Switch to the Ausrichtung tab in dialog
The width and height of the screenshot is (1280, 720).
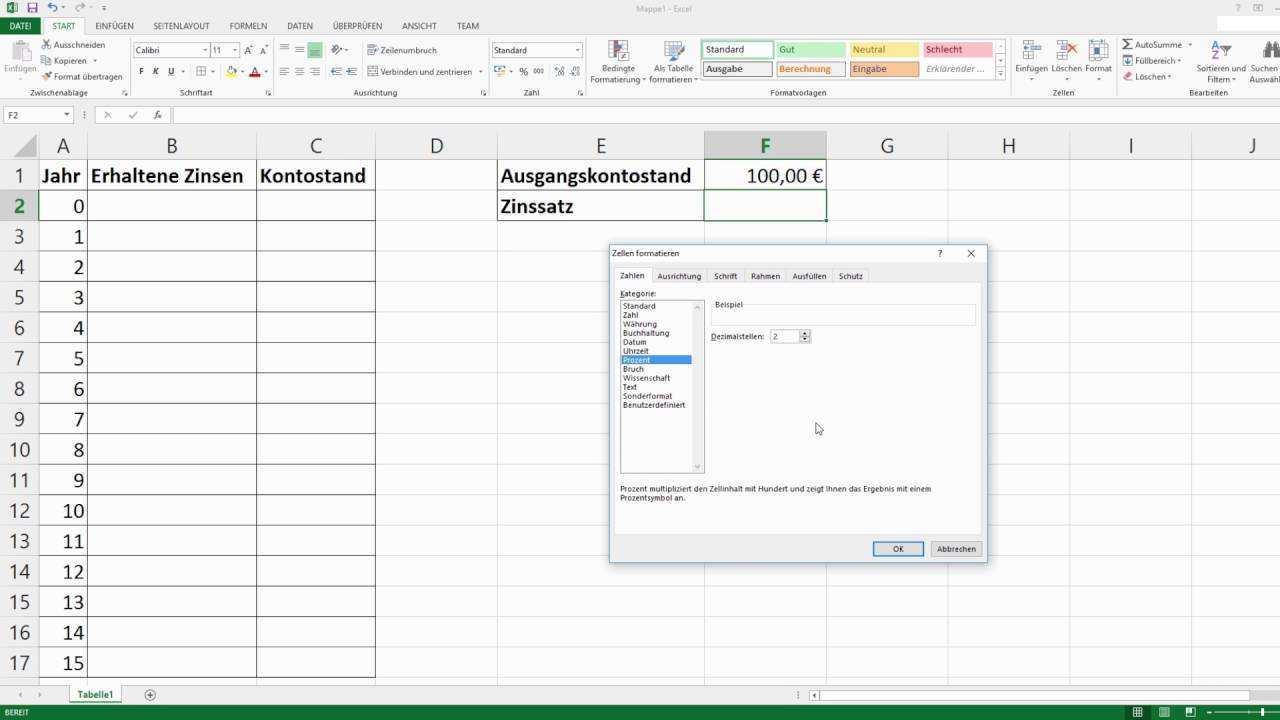679,276
